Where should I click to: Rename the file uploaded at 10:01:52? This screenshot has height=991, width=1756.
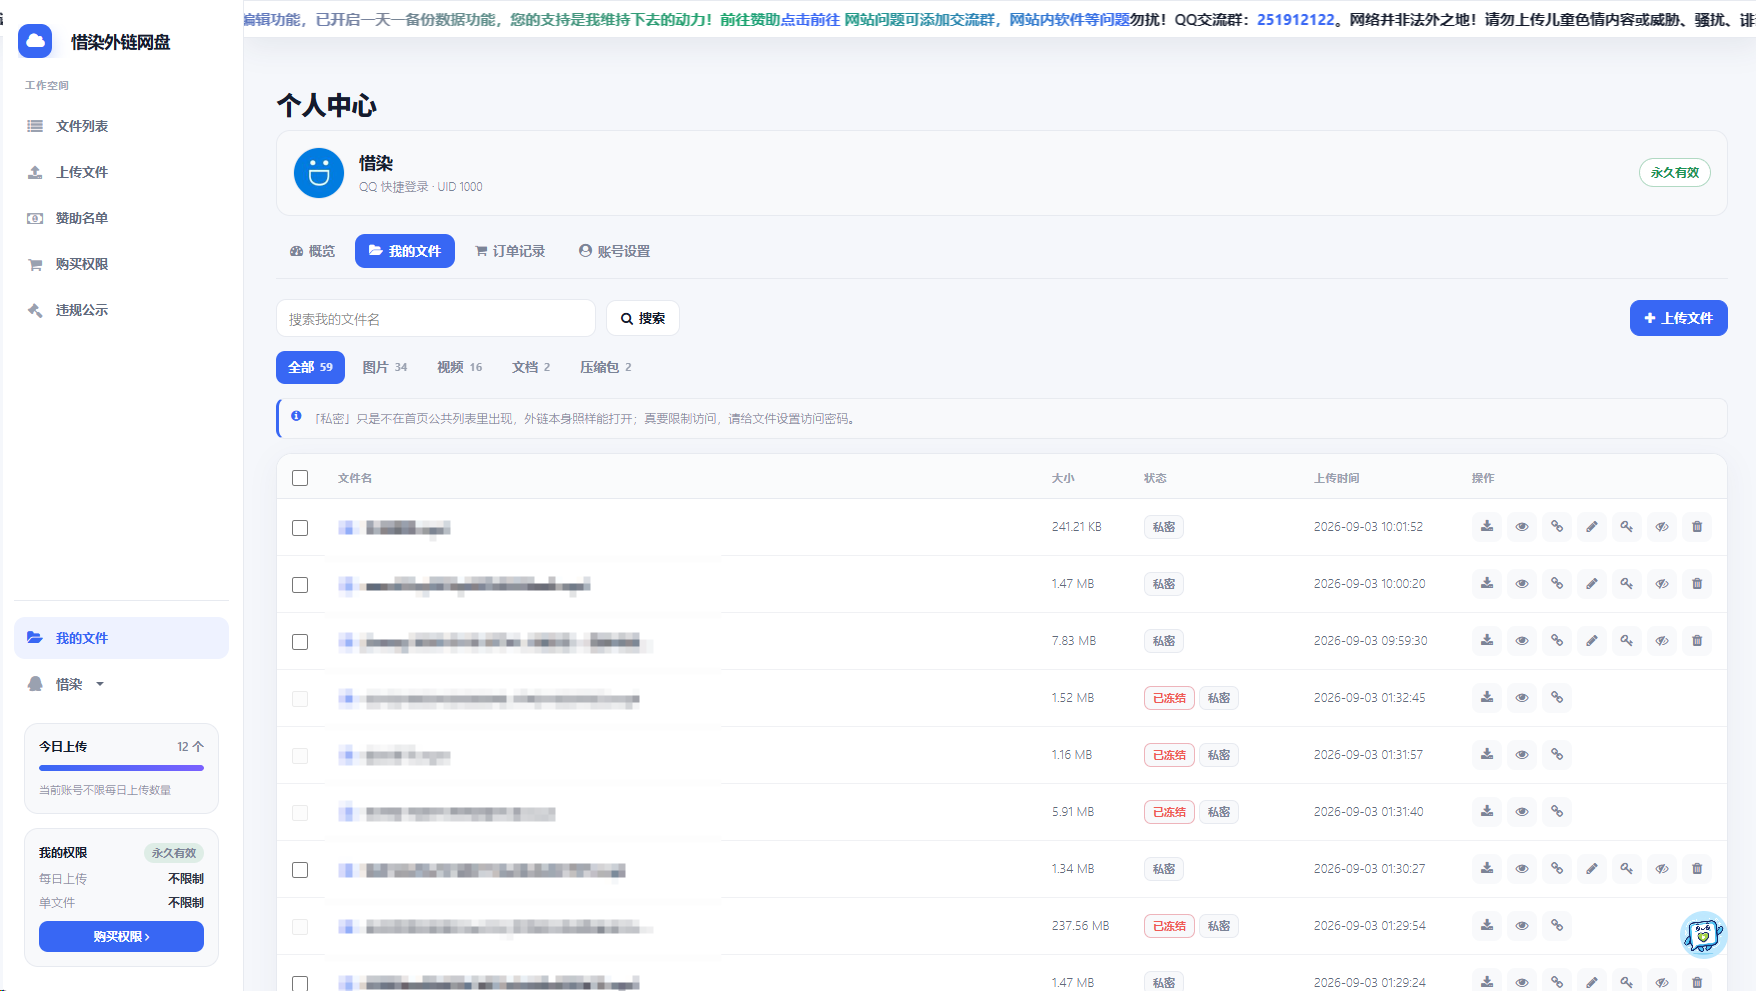click(x=1592, y=527)
